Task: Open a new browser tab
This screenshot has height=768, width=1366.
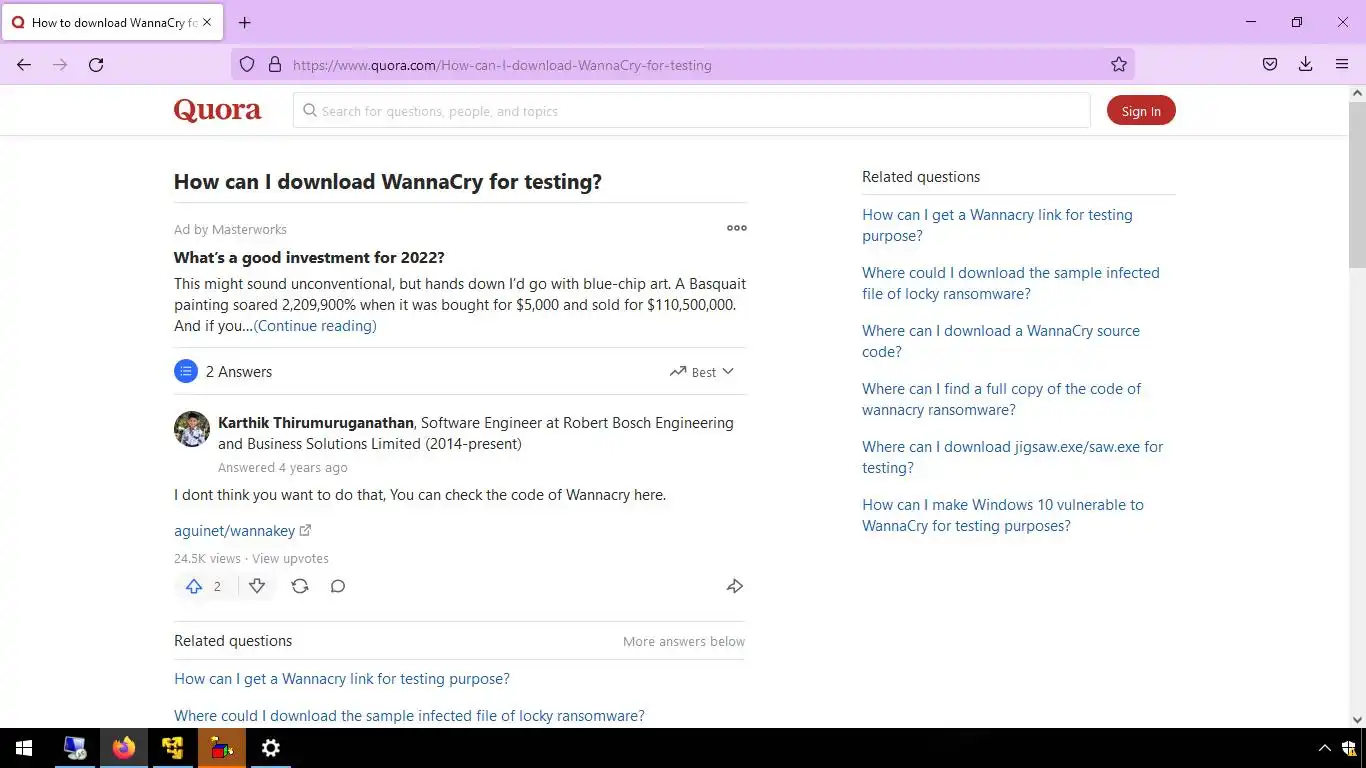Action: [x=245, y=22]
